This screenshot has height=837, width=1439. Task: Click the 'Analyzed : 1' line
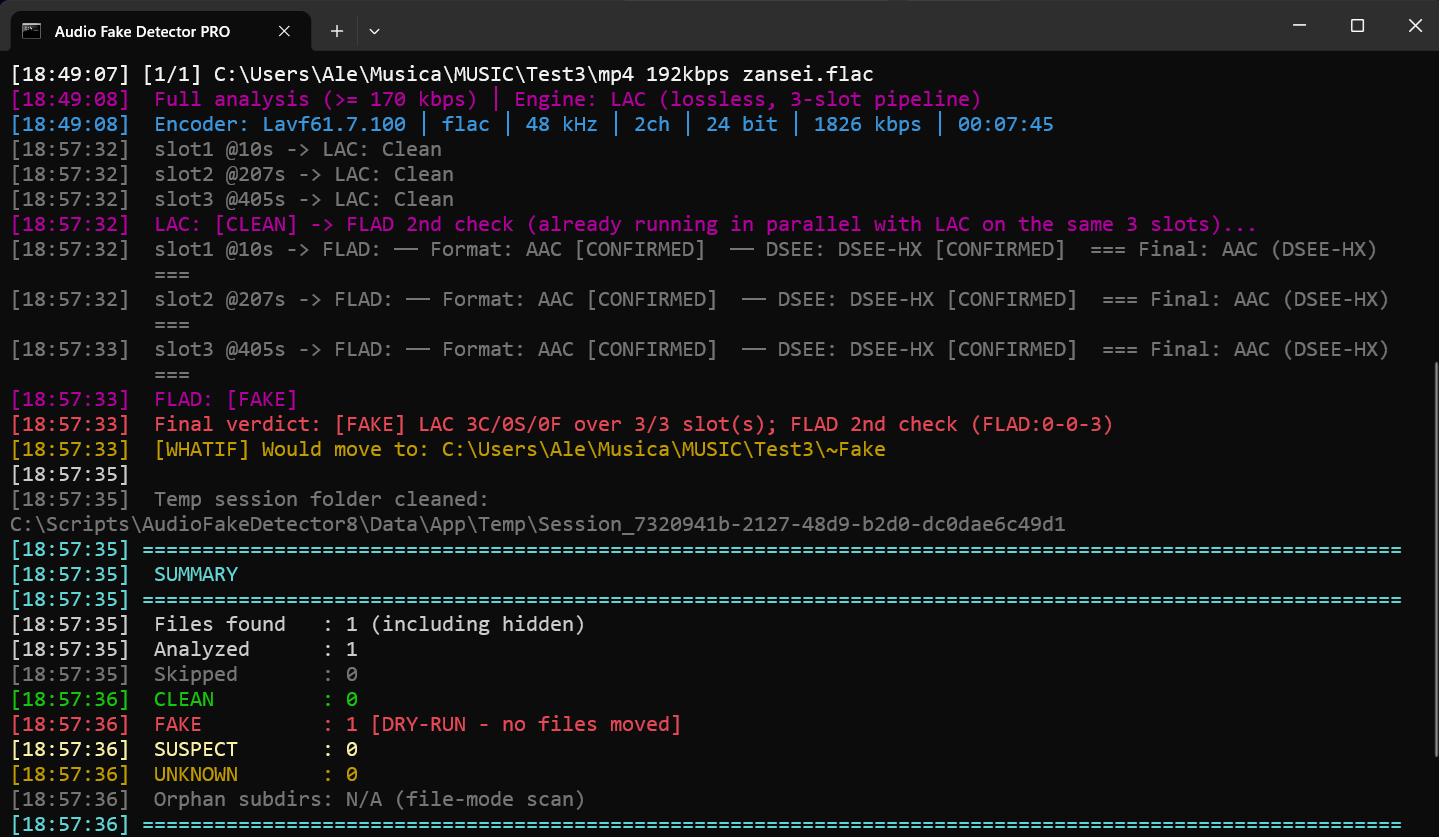184,649
